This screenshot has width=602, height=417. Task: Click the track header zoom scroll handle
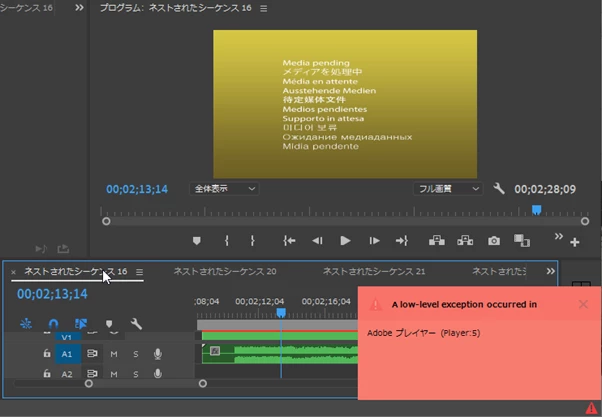pyautogui.click(x=89, y=383)
